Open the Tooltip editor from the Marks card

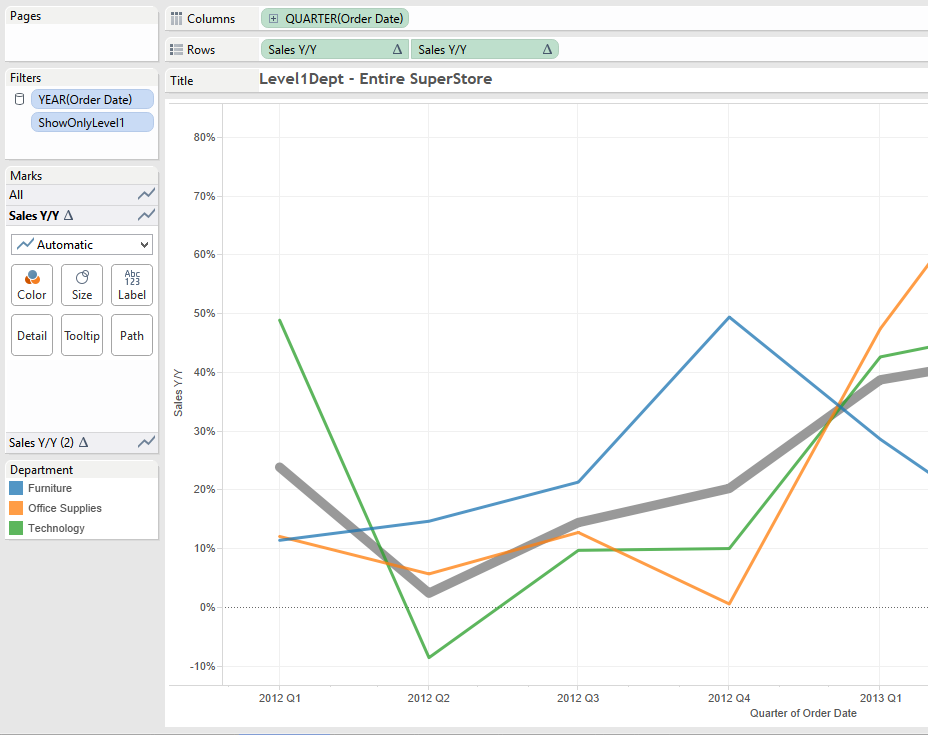[81, 334]
